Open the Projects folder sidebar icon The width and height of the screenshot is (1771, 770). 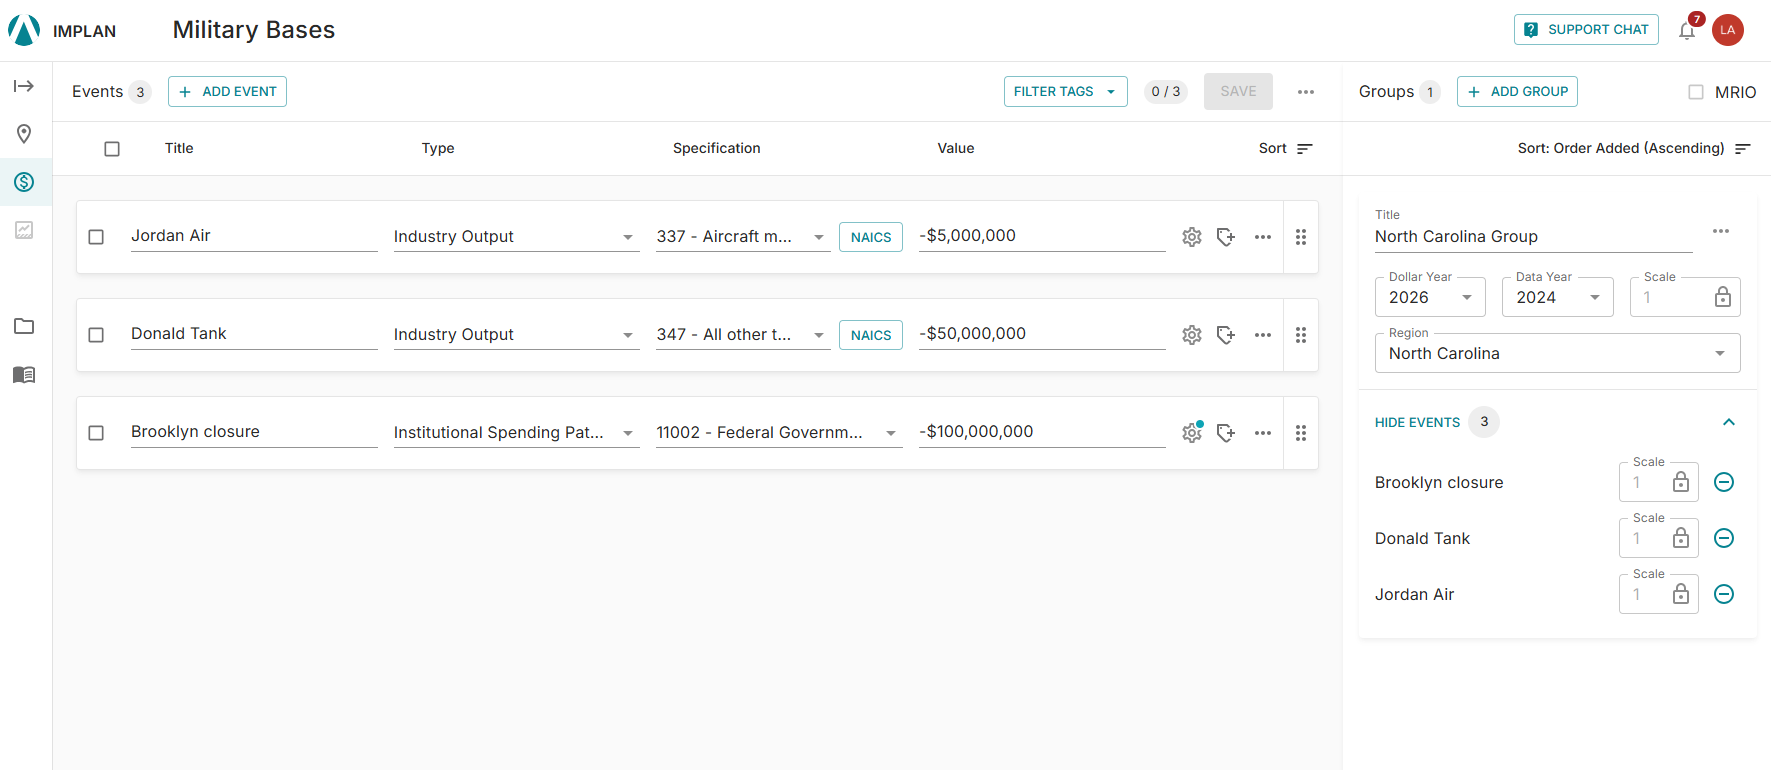pyautogui.click(x=24, y=326)
